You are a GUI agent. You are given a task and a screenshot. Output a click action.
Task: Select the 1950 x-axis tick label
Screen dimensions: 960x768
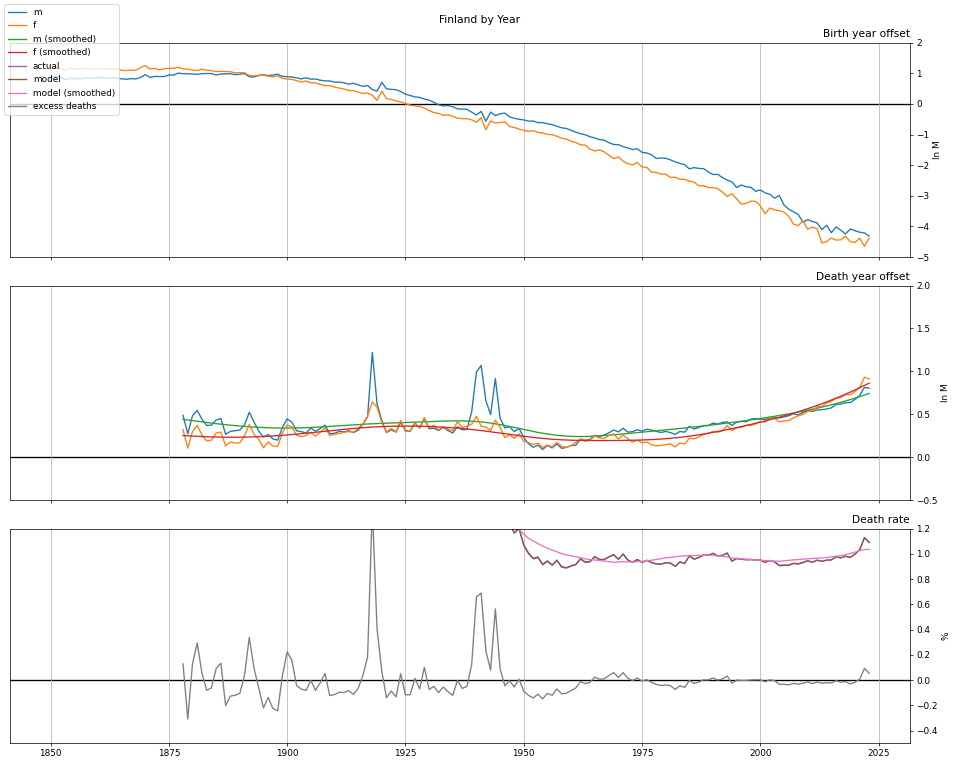523,753
